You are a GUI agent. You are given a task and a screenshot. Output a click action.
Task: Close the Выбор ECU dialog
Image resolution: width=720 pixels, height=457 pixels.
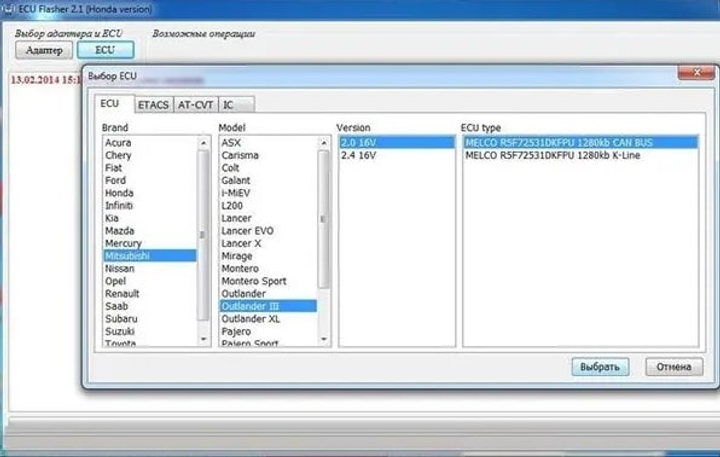click(x=696, y=73)
